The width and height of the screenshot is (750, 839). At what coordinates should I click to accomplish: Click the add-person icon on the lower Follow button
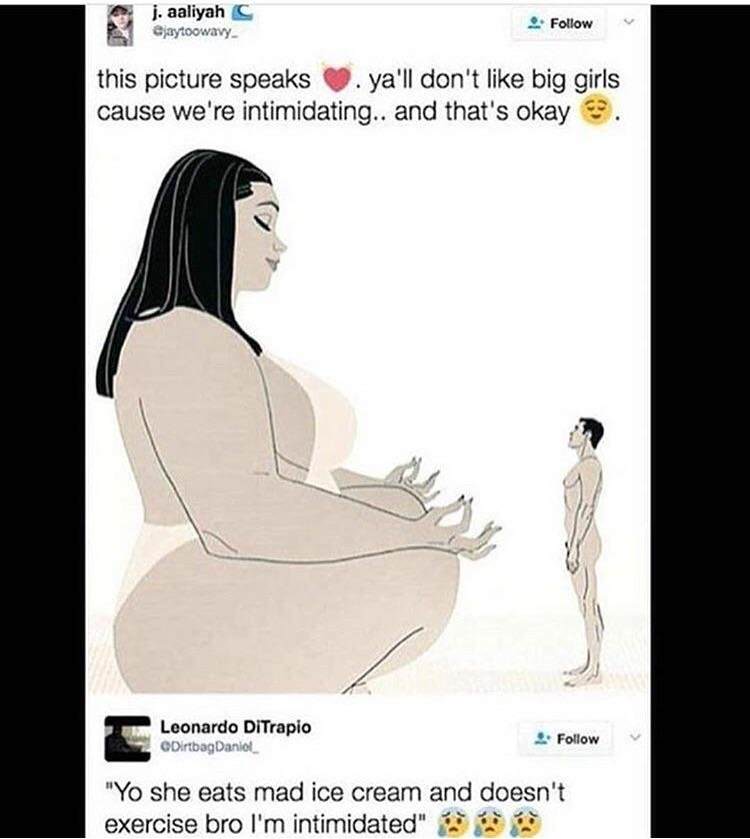tap(543, 738)
